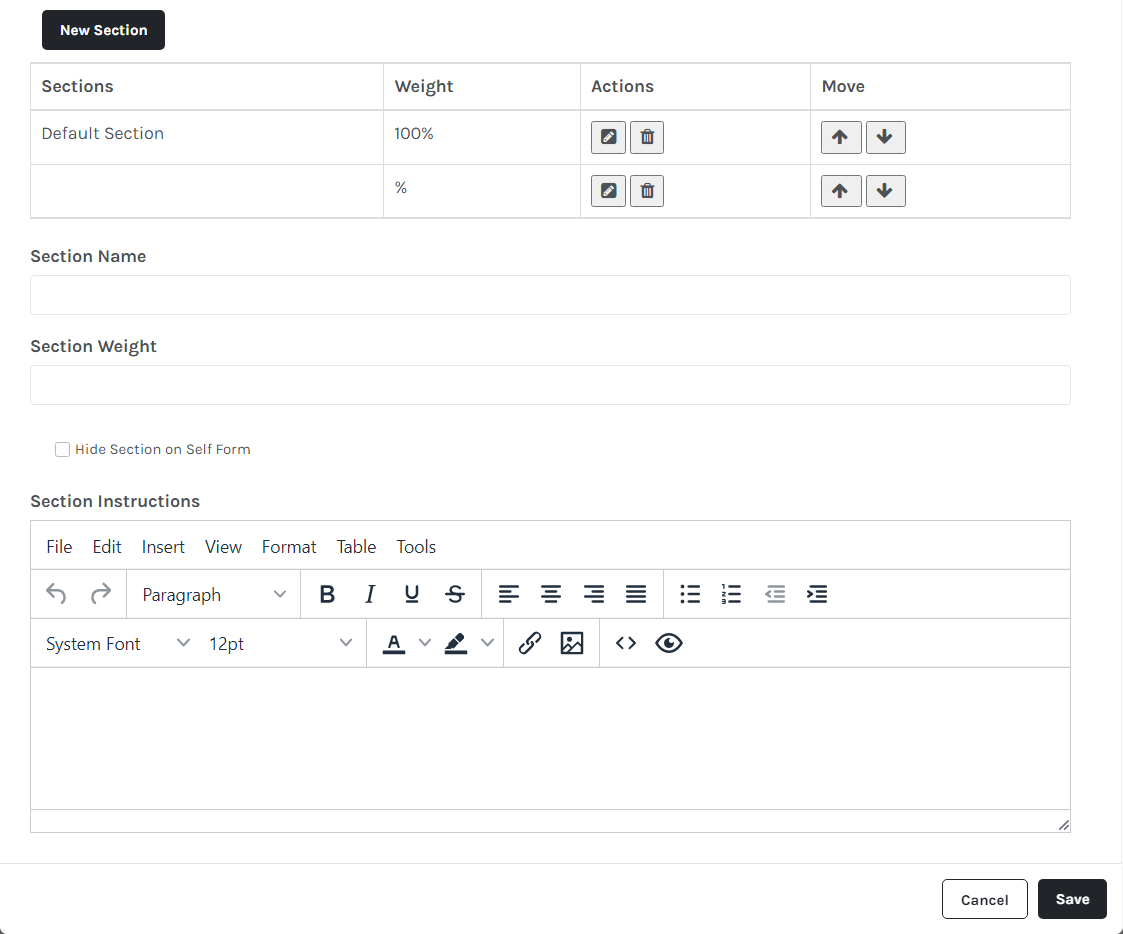This screenshot has height=934, width=1123.
Task: Open the 12pt font size dropdown
Action: pos(281,643)
